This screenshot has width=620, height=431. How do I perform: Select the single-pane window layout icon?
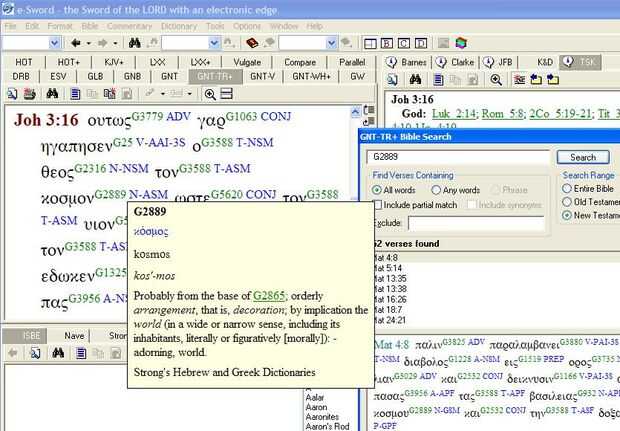coord(370,43)
